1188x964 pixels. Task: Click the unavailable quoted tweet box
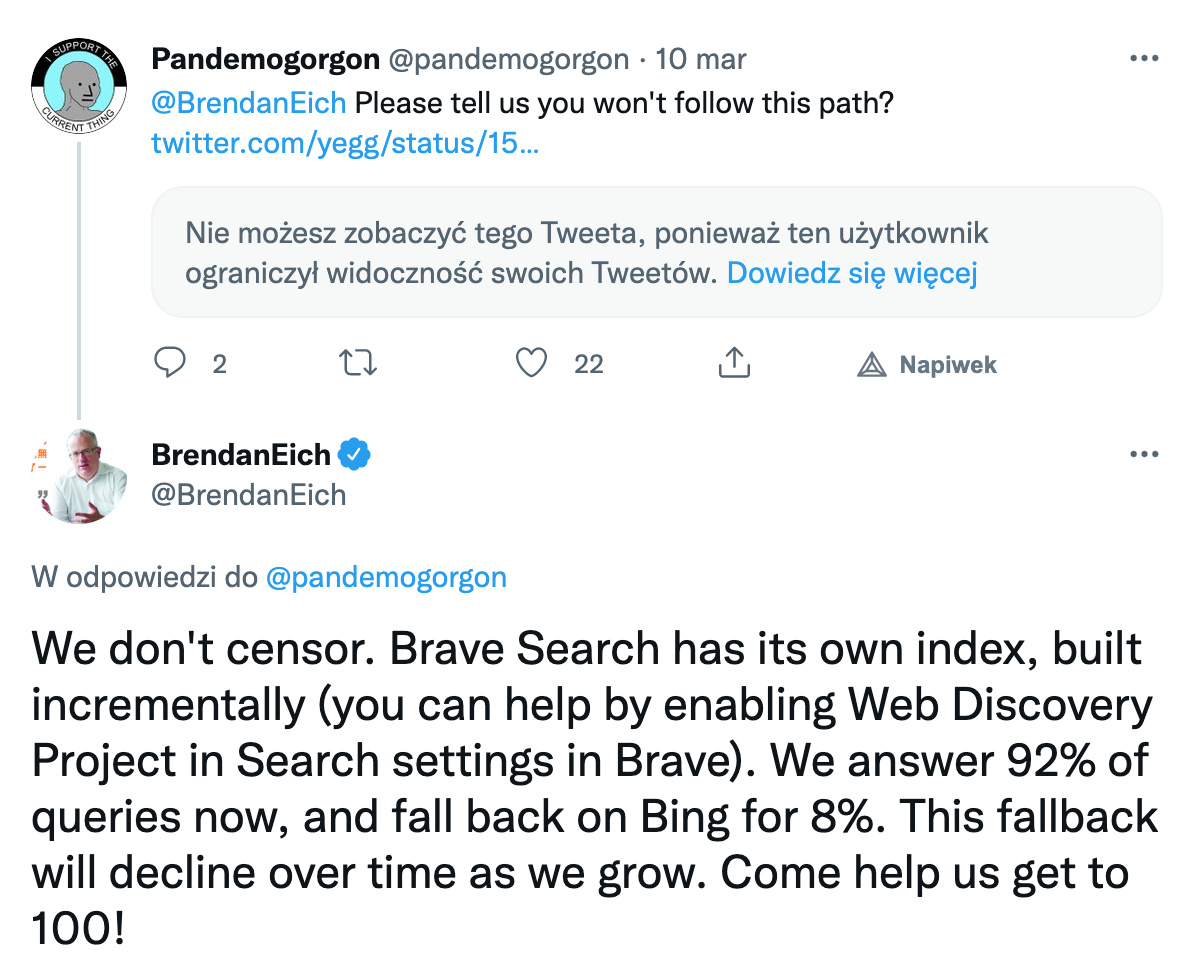point(656,252)
